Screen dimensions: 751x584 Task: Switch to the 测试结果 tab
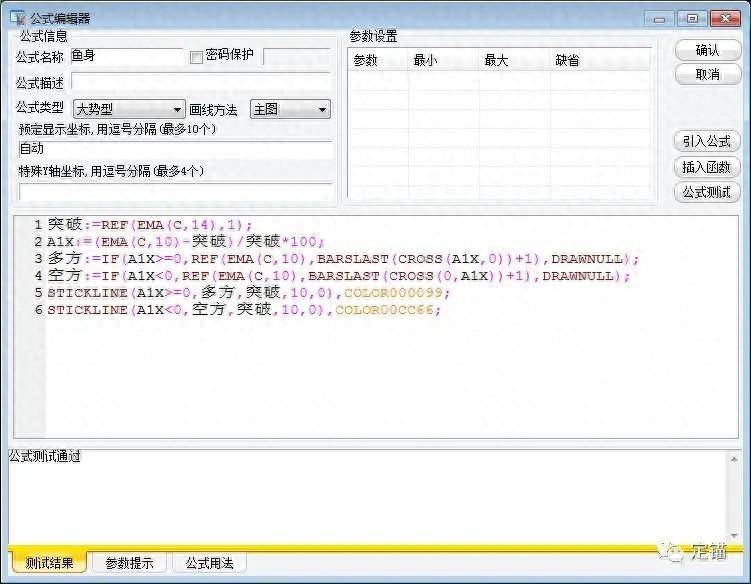tap(49, 562)
